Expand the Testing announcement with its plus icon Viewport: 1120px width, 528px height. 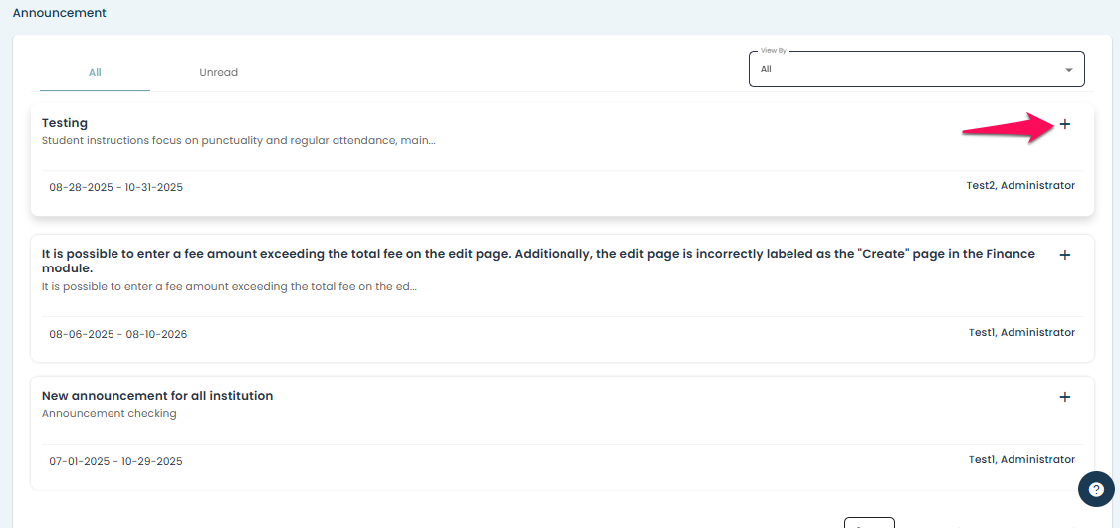tap(1064, 124)
